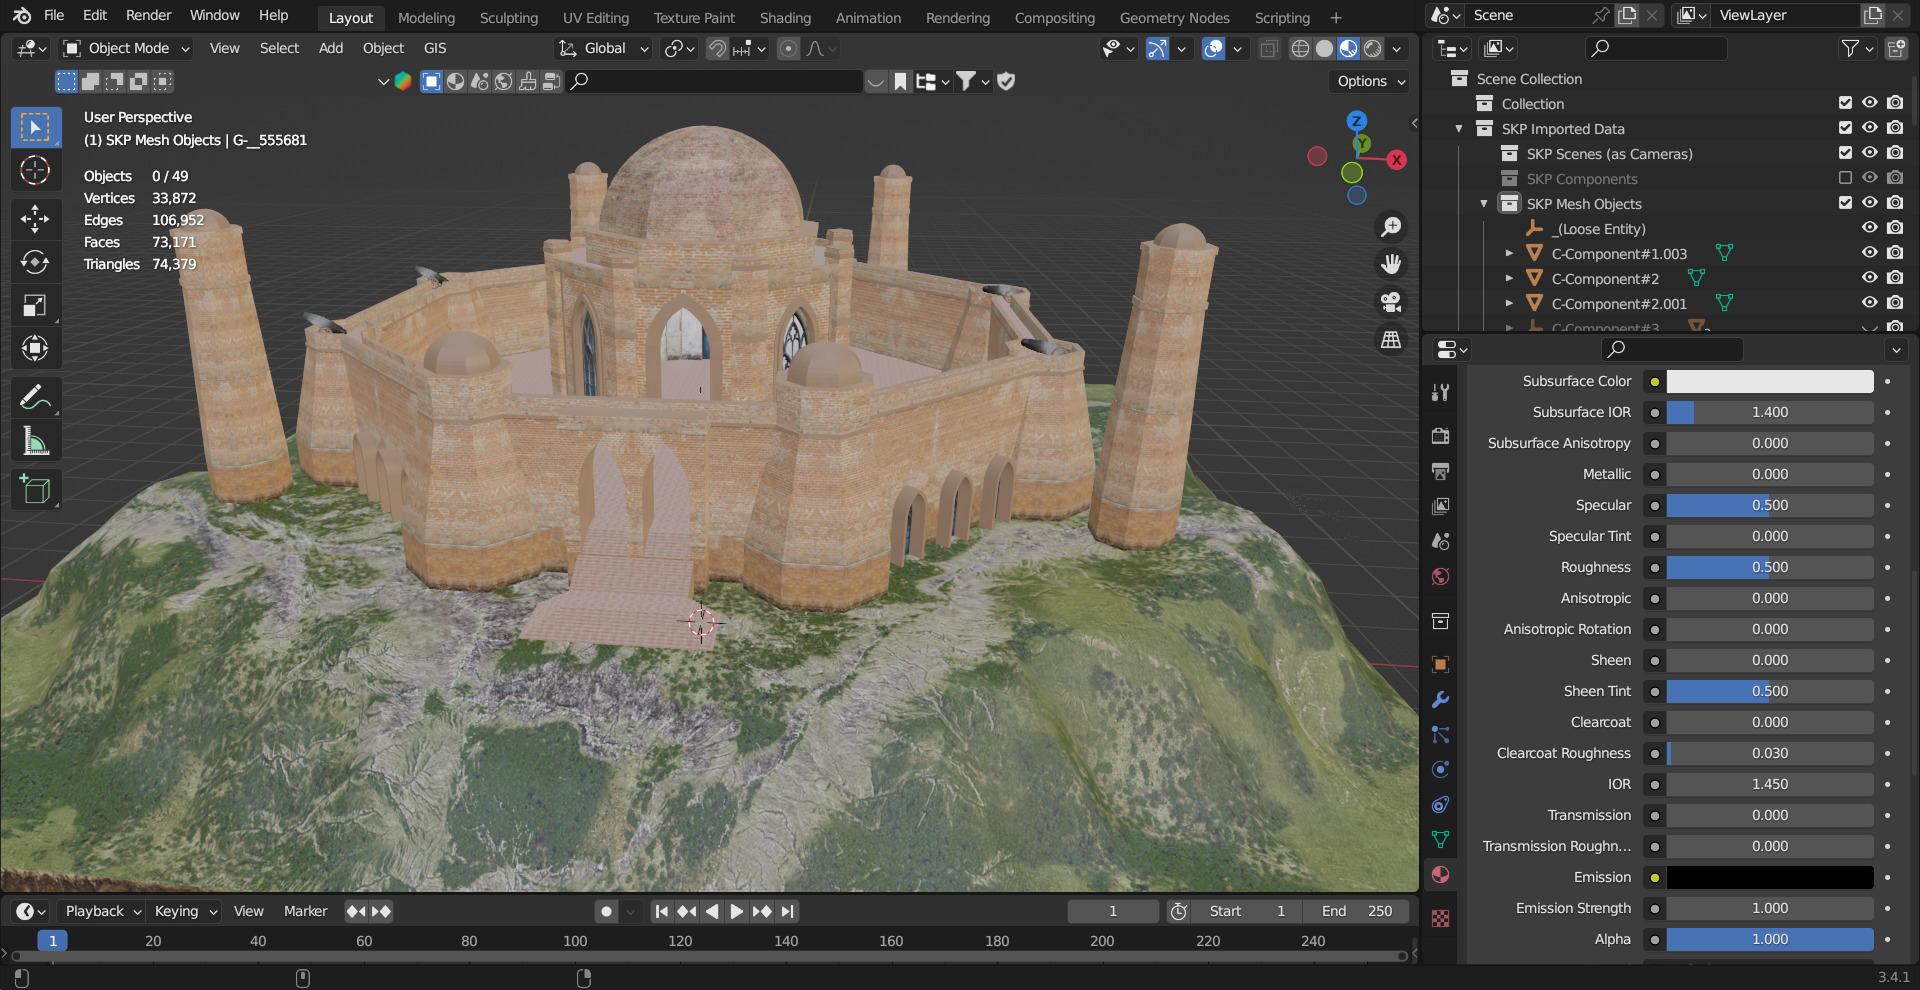Click the pan view hand icon
The image size is (1920, 990).
pyautogui.click(x=1391, y=264)
